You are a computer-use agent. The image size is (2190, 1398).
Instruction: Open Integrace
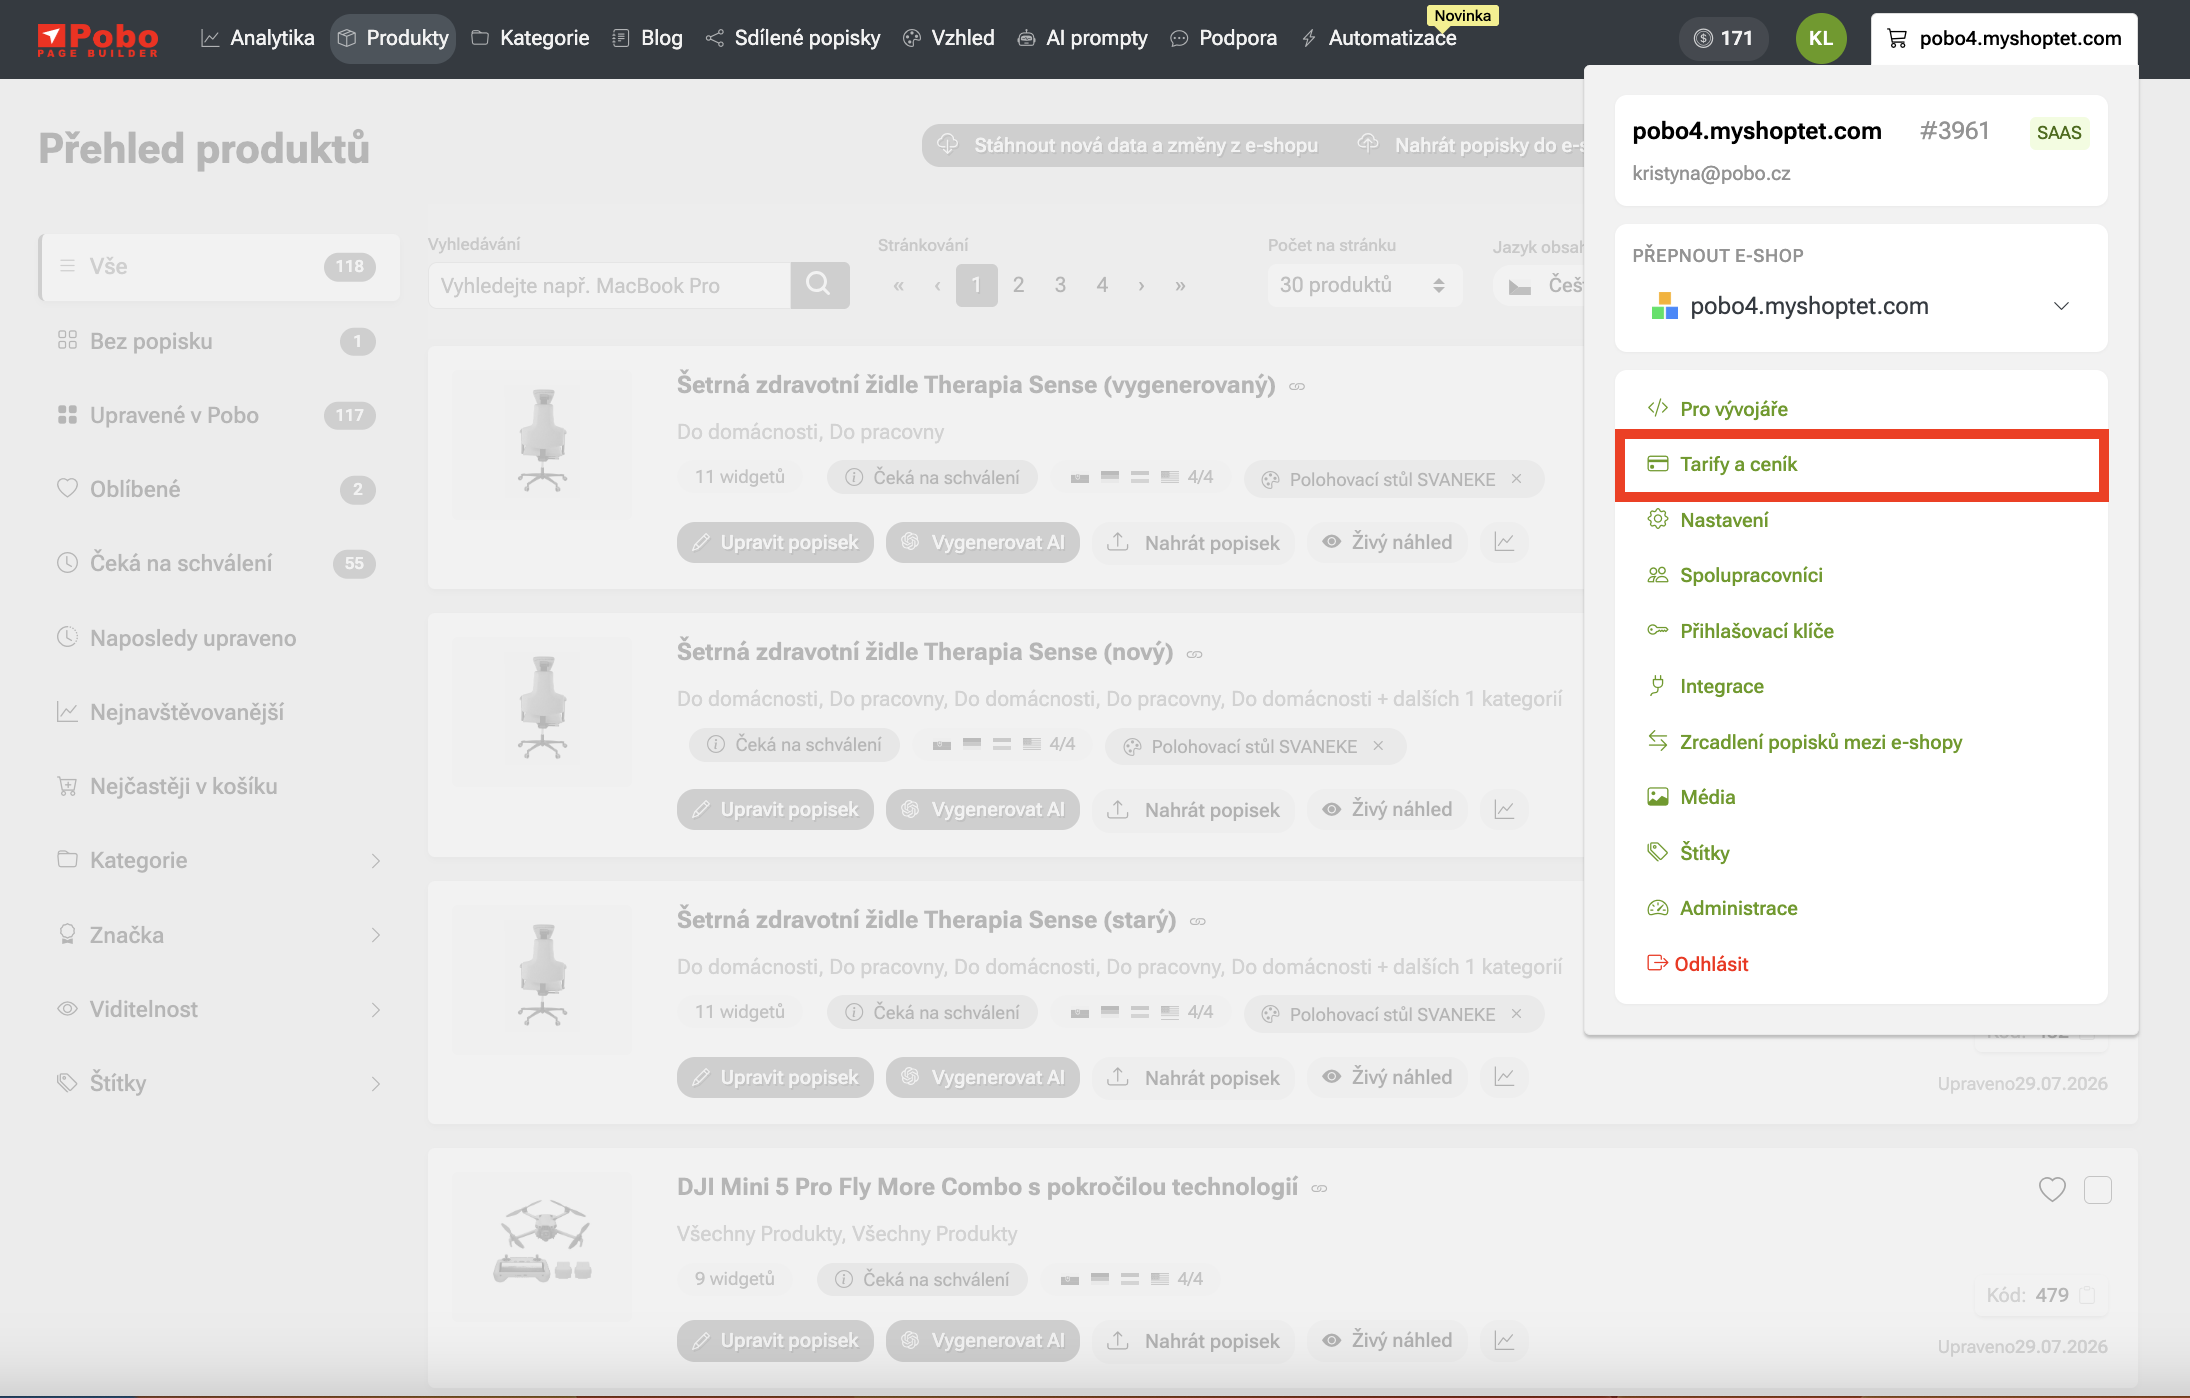(1705, 686)
